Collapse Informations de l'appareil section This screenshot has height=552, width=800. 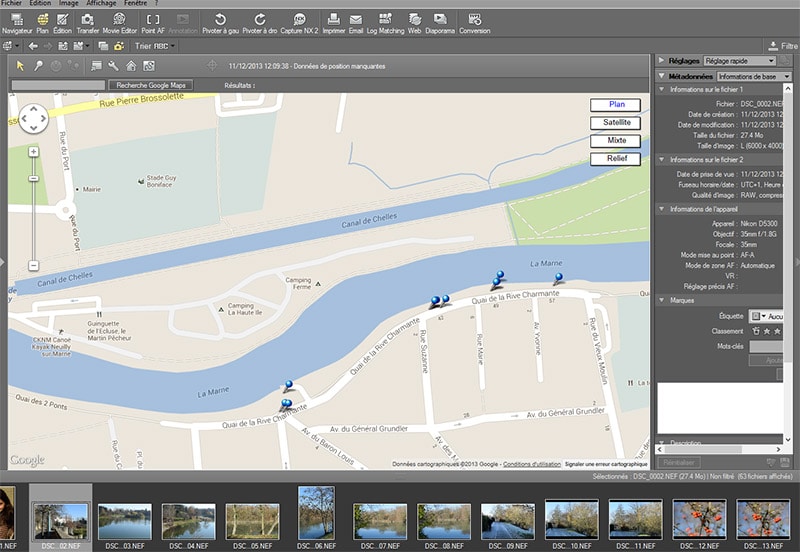pos(662,209)
